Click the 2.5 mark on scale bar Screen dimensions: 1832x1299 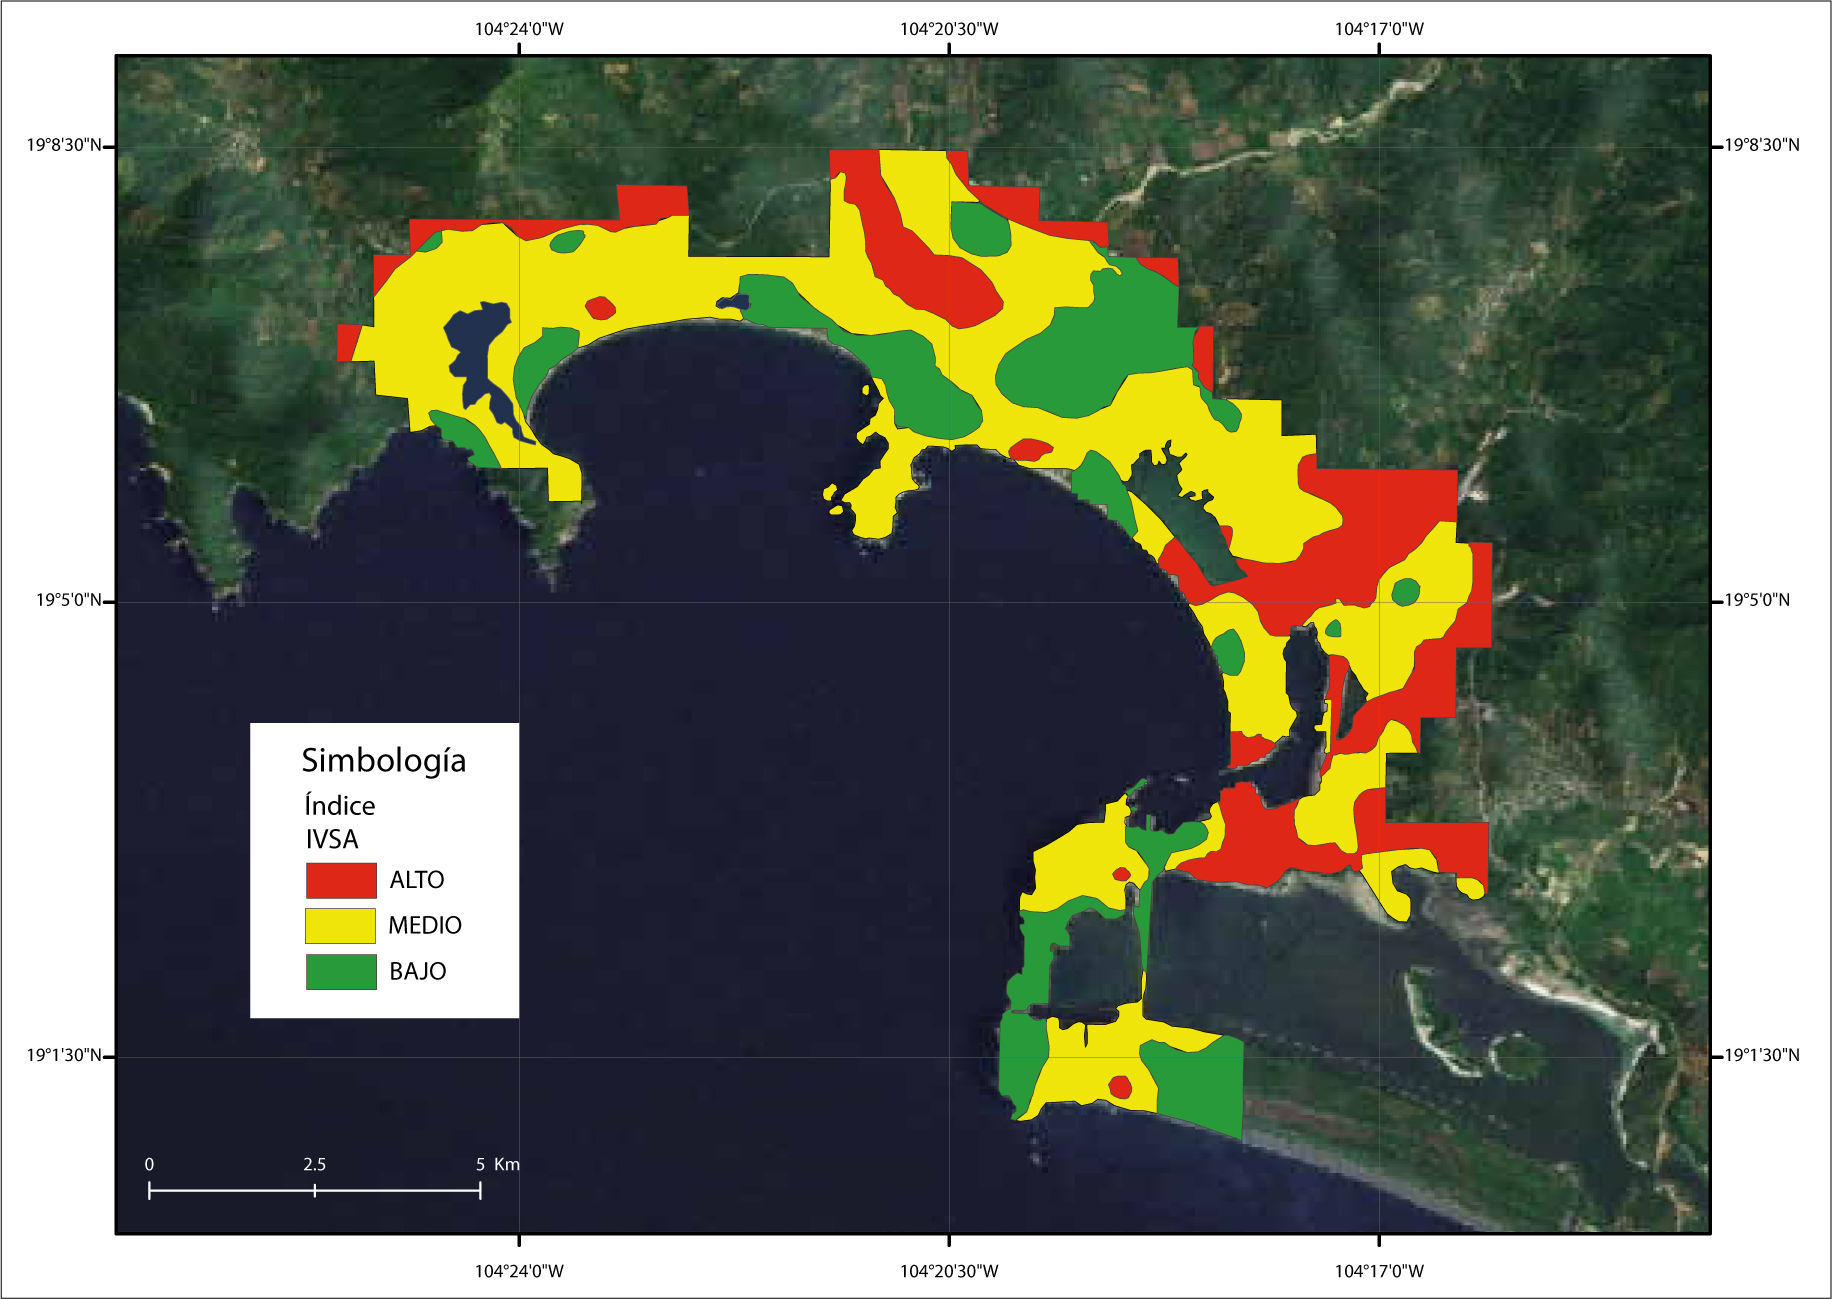click(314, 1165)
